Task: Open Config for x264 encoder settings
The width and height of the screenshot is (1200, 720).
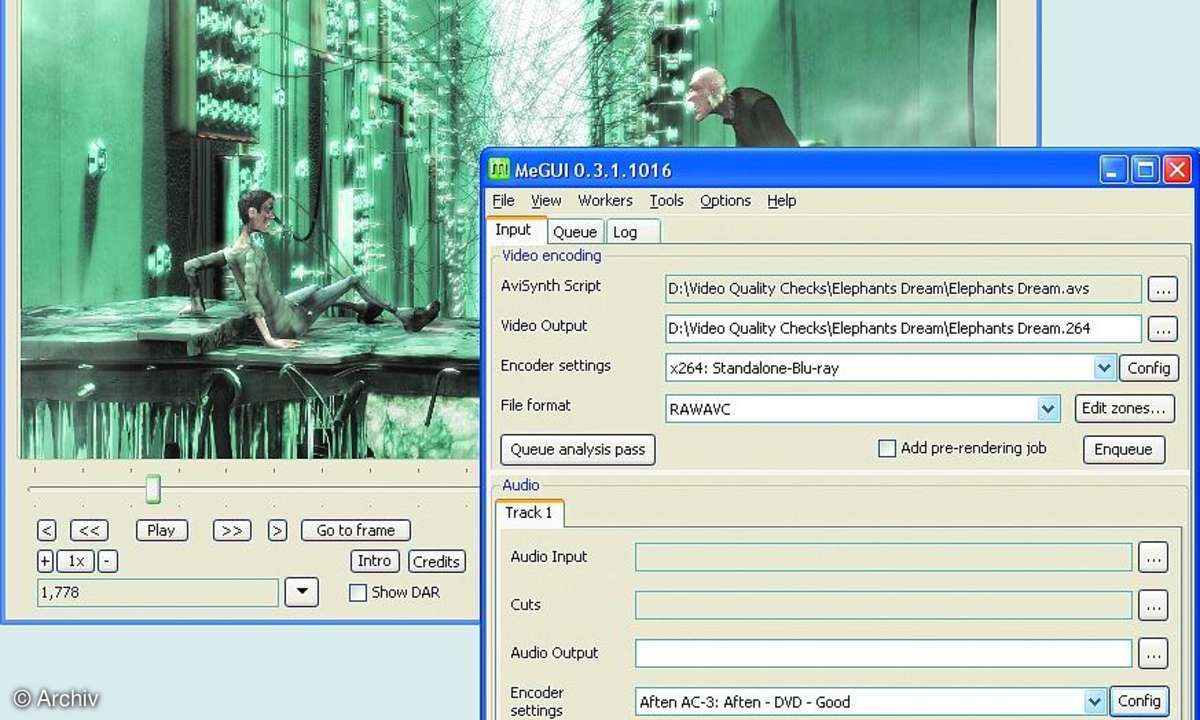Action: [1148, 368]
